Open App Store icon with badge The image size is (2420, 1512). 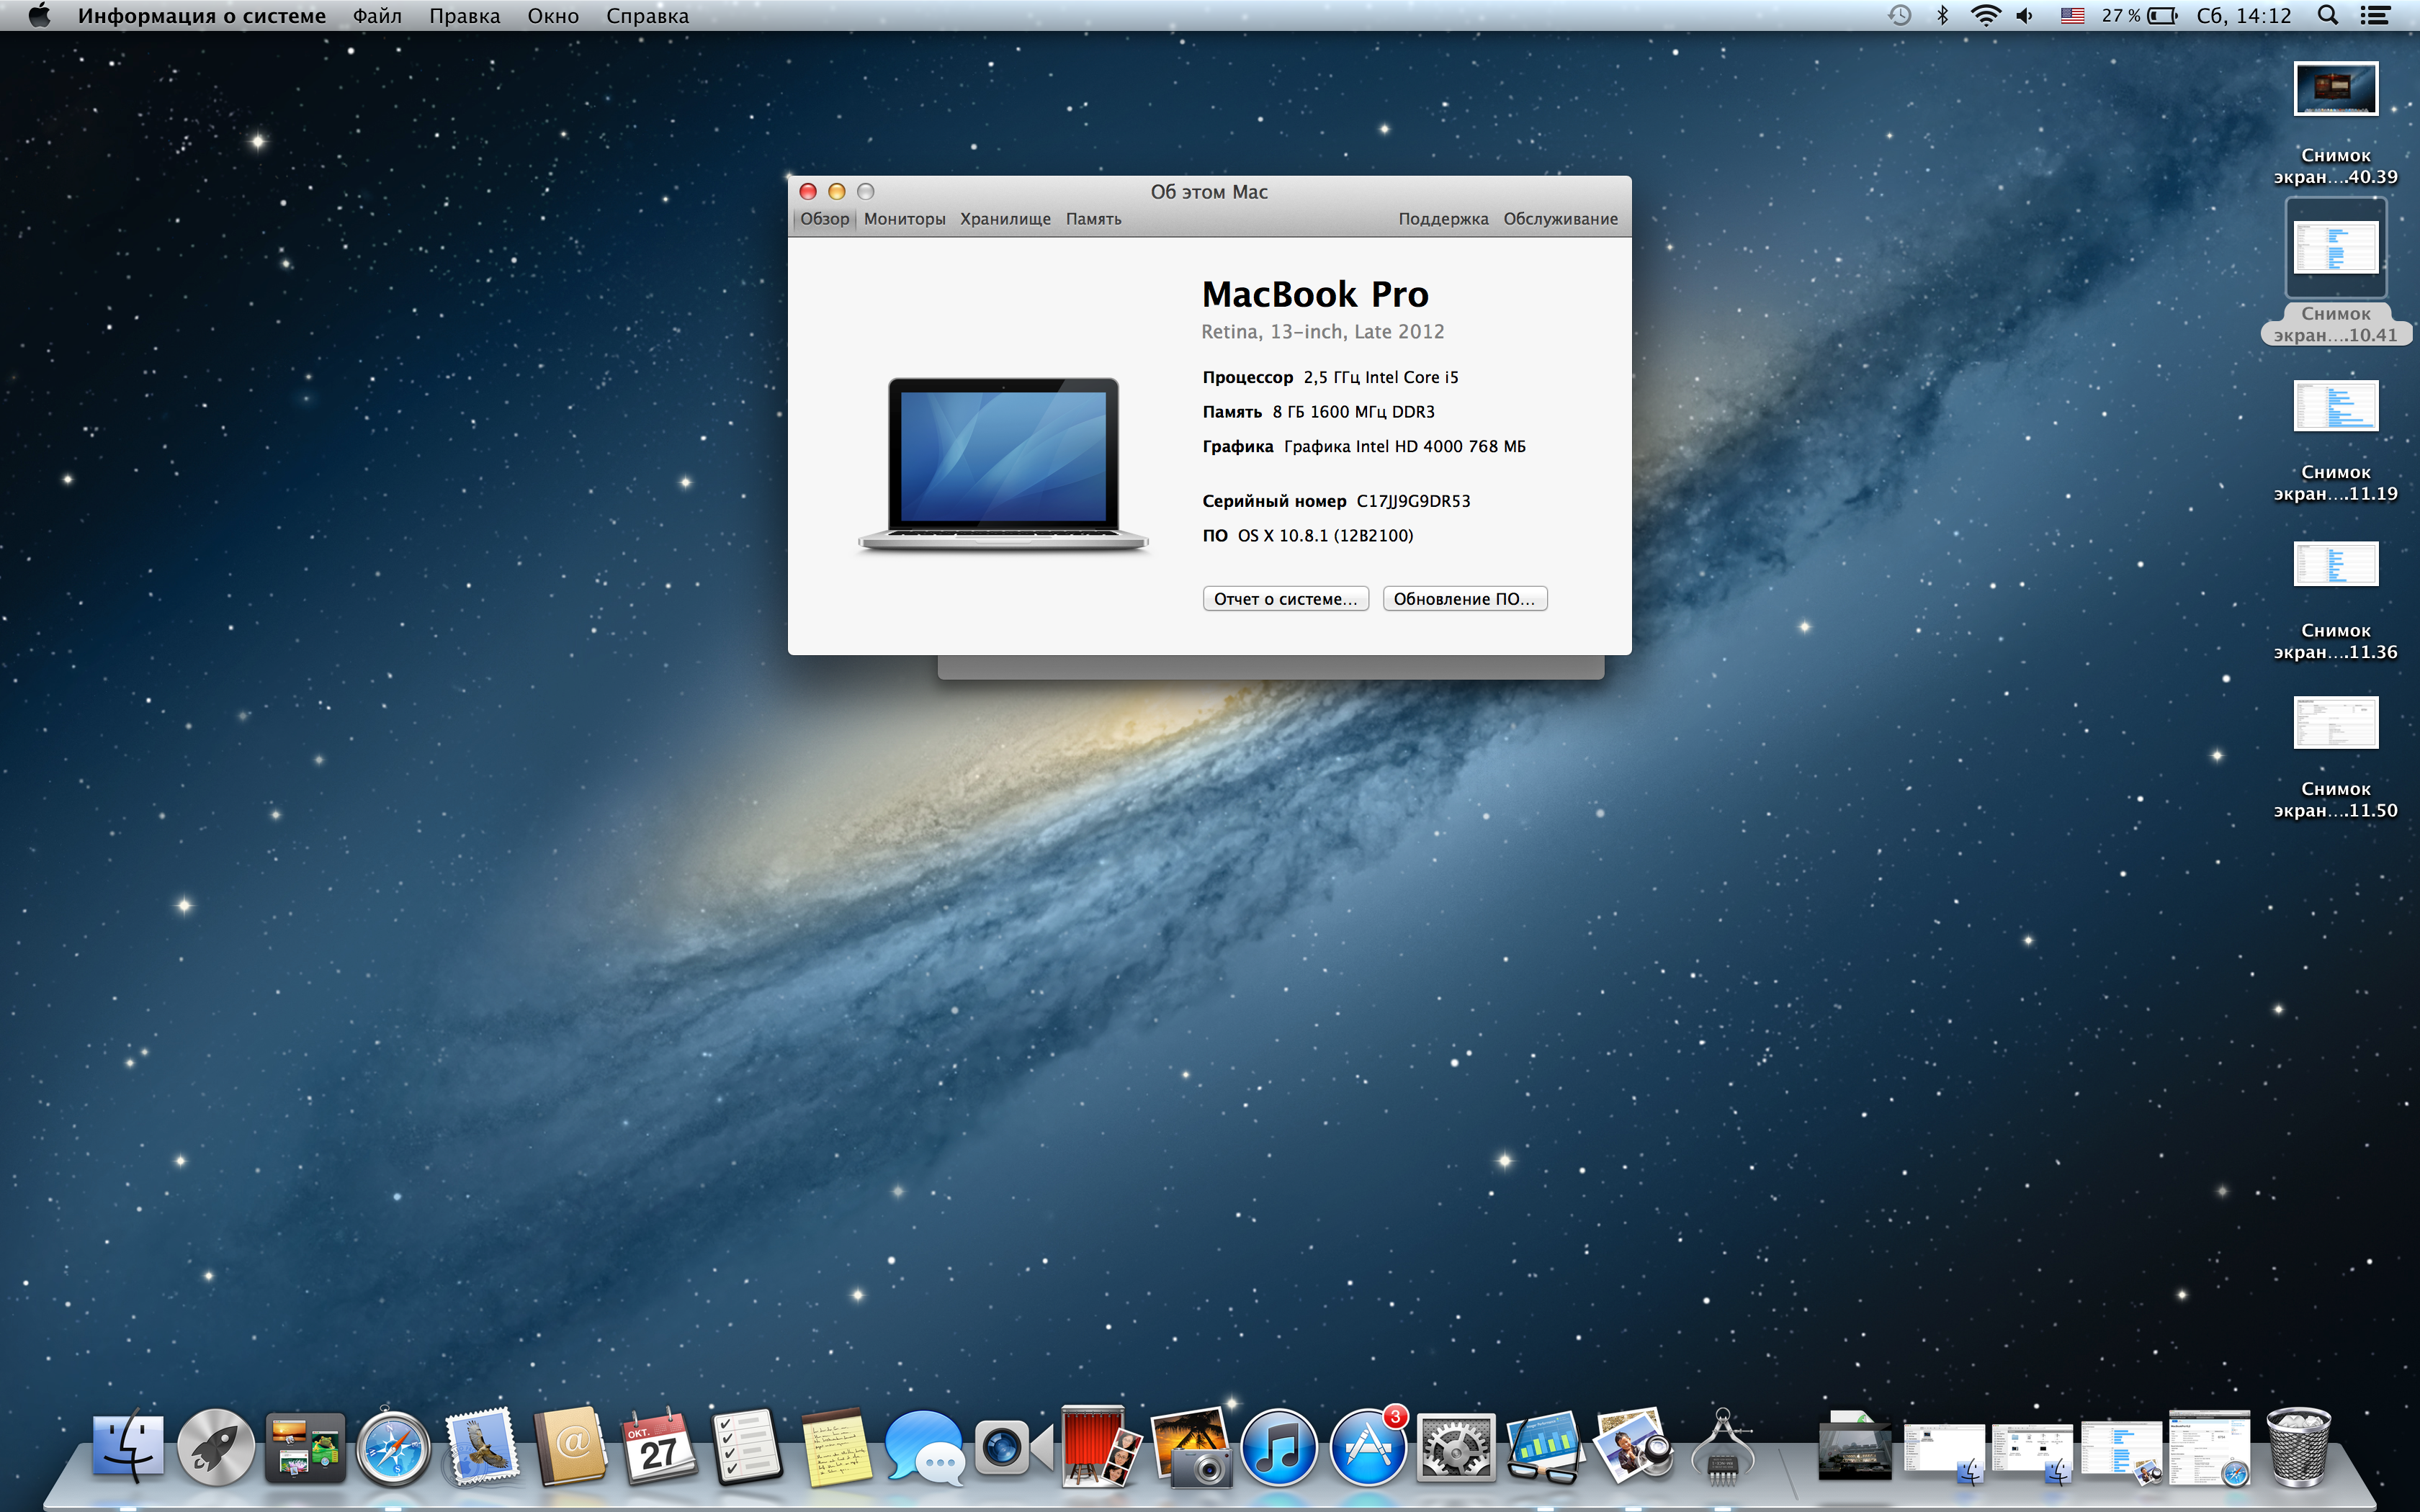1367,1447
